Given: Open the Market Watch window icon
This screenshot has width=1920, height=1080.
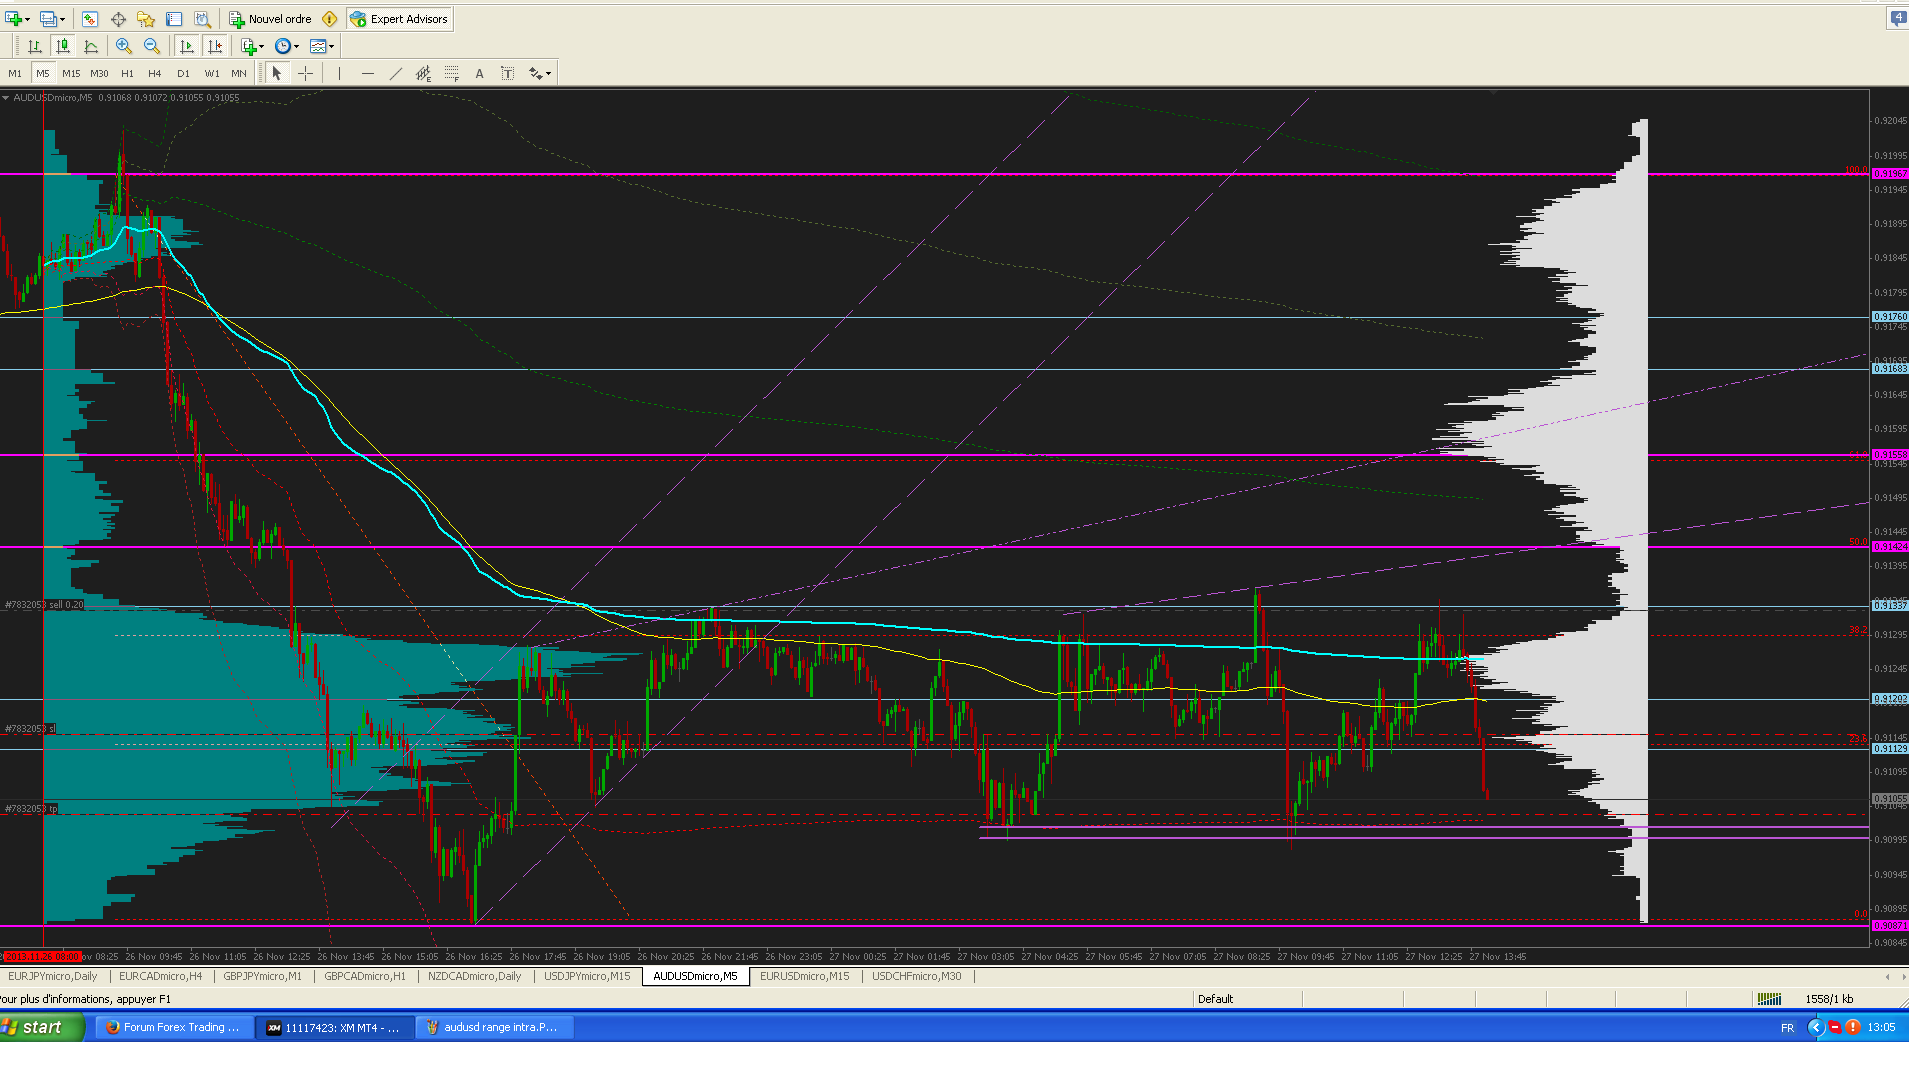Looking at the screenshot, I should [x=90, y=19].
